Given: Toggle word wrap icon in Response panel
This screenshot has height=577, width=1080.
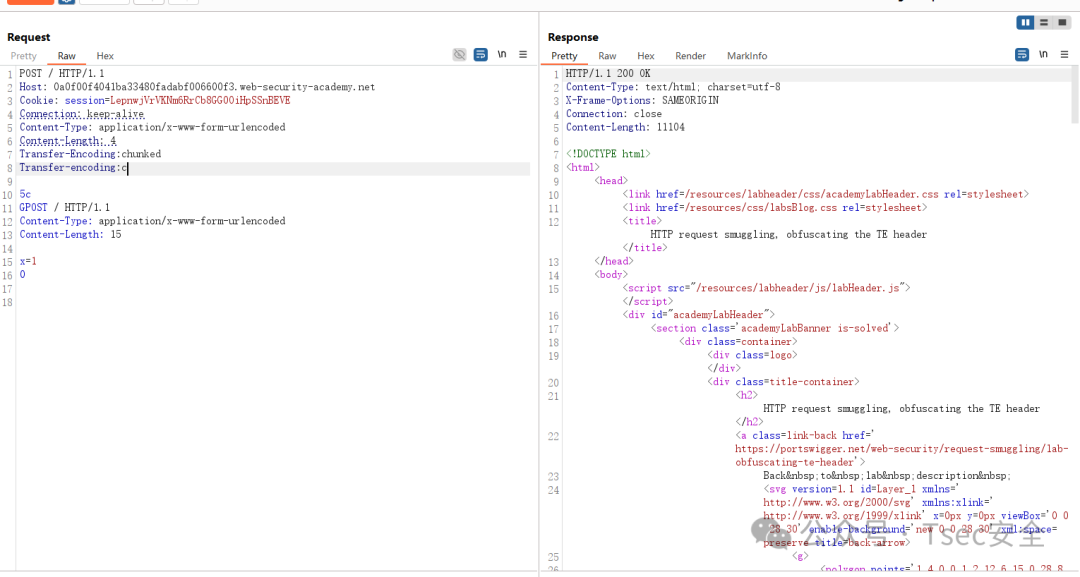Looking at the screenshot, I should click(1022, 54).
